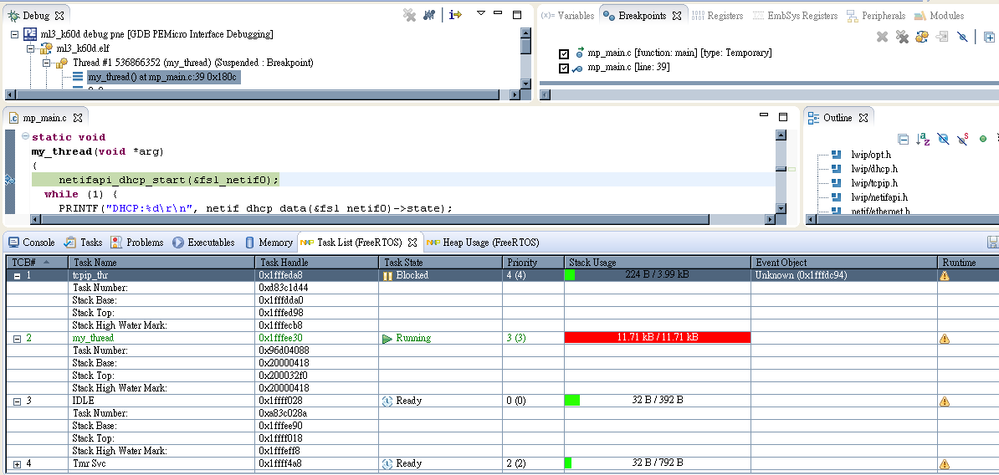The width and height of the screenshot is (999, 475).
Task: Toggle alphabetical Sort in Outline view
Action: click(x=922, y=139)
